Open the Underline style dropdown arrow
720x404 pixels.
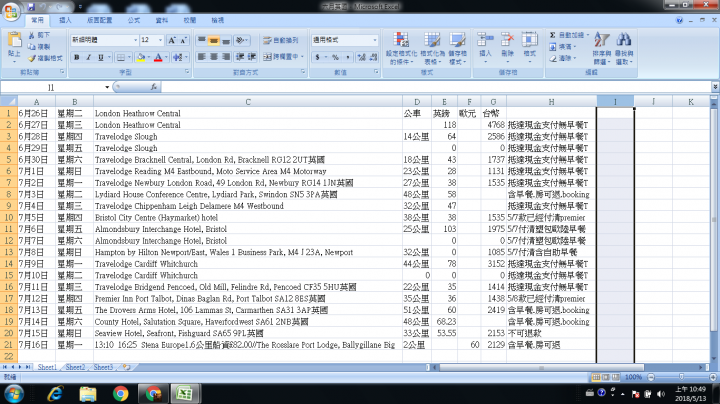(109, 57)
